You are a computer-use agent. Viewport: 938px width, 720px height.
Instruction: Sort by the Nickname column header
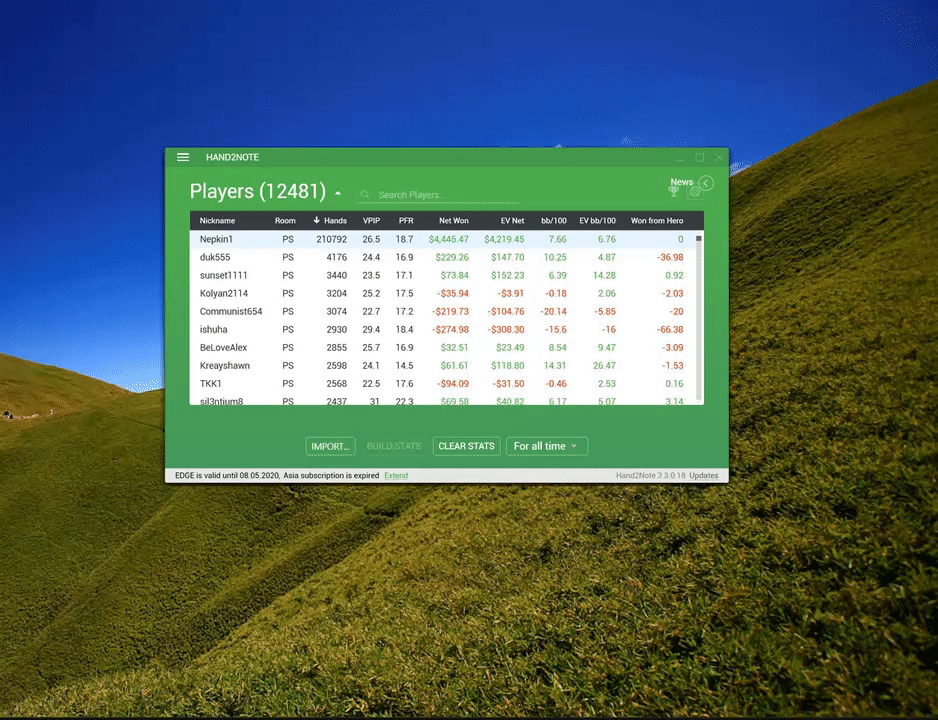217,221
